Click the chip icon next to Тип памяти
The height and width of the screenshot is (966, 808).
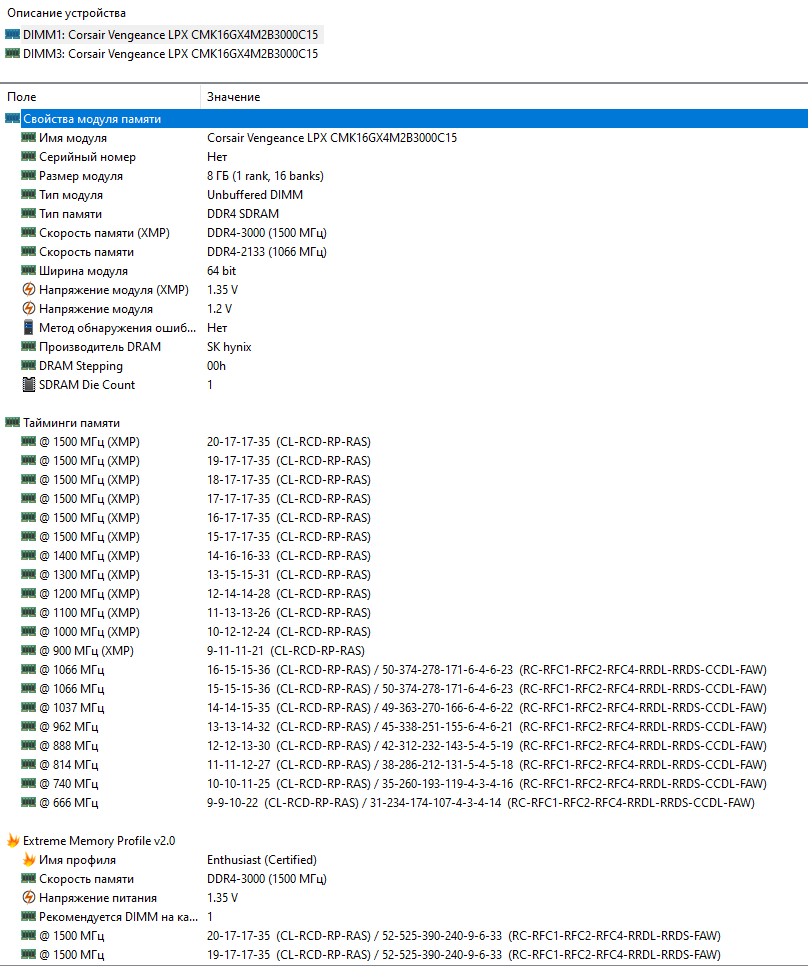click(x=28, y=213)
